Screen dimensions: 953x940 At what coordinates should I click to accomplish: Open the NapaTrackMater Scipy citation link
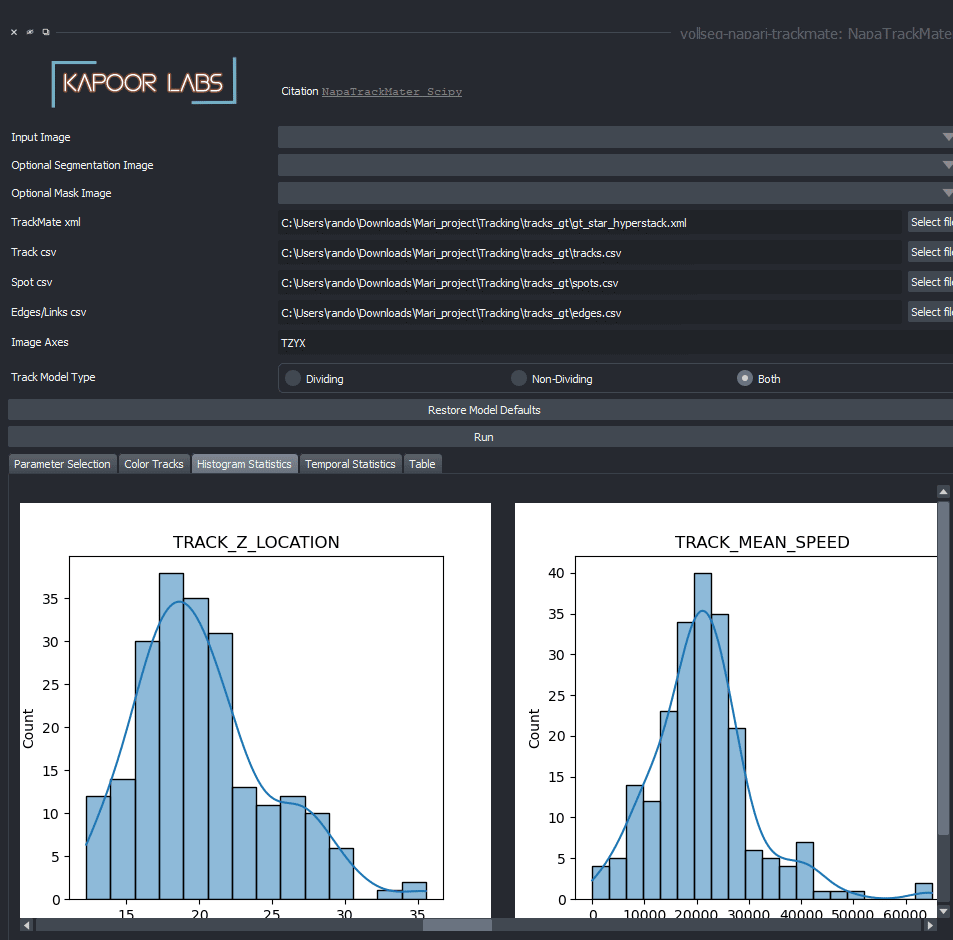391,91
